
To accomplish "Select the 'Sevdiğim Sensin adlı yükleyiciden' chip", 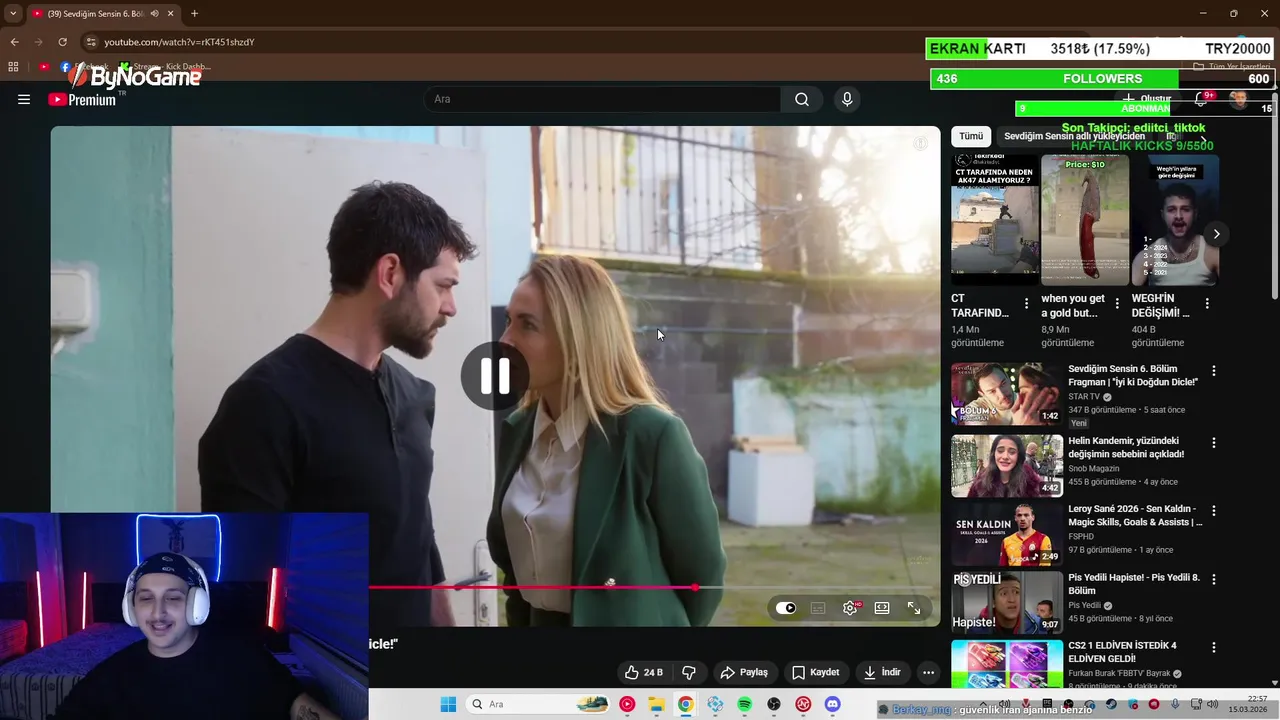I will click(x=1074, y=136).
